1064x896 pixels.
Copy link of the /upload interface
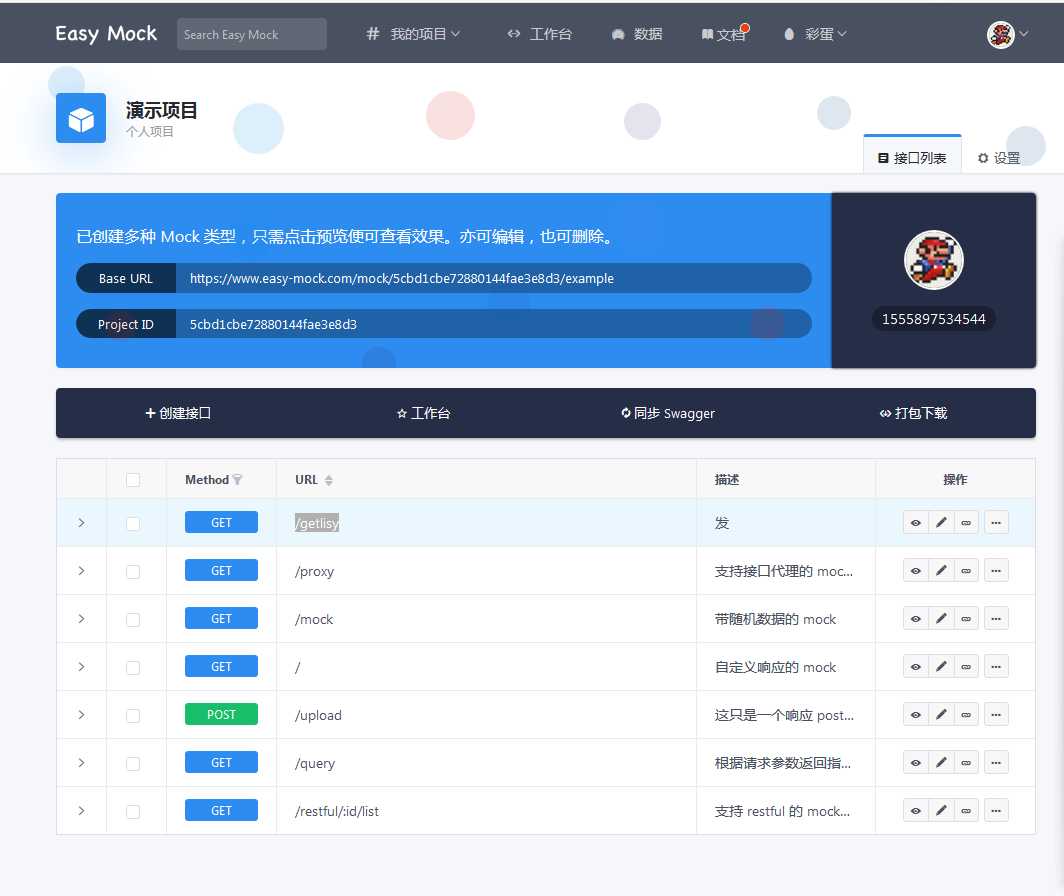pyautogui.click(x=966, y=715)
